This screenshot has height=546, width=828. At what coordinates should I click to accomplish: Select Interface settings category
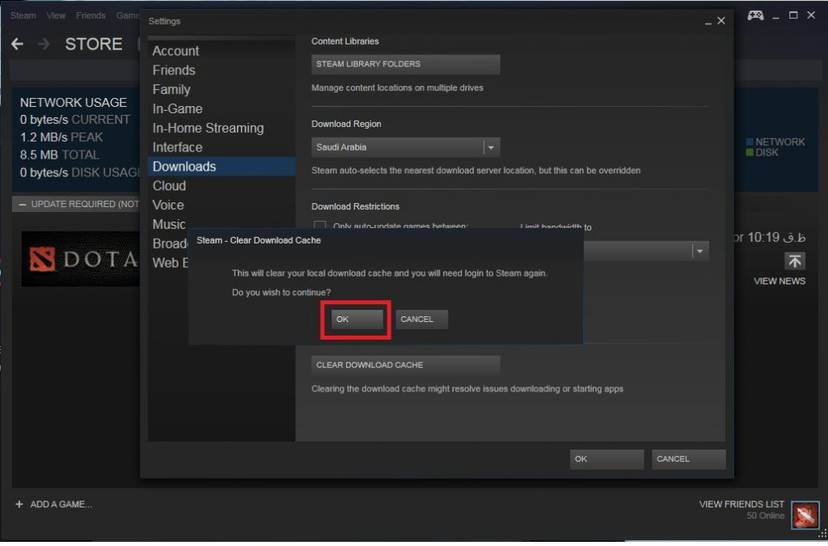177,148
